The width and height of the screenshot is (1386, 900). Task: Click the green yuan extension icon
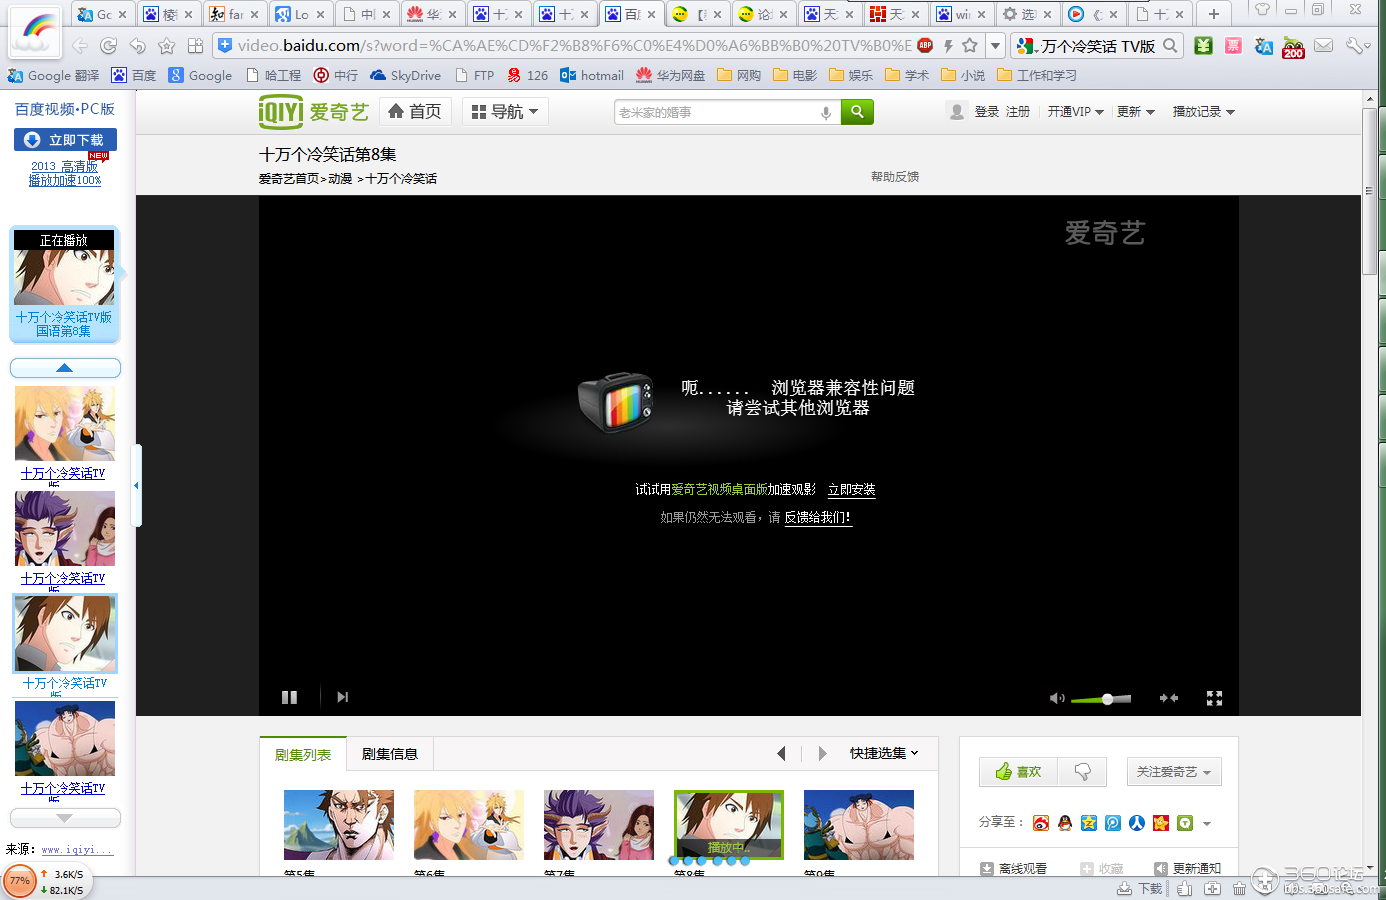tap(1204, 45)
